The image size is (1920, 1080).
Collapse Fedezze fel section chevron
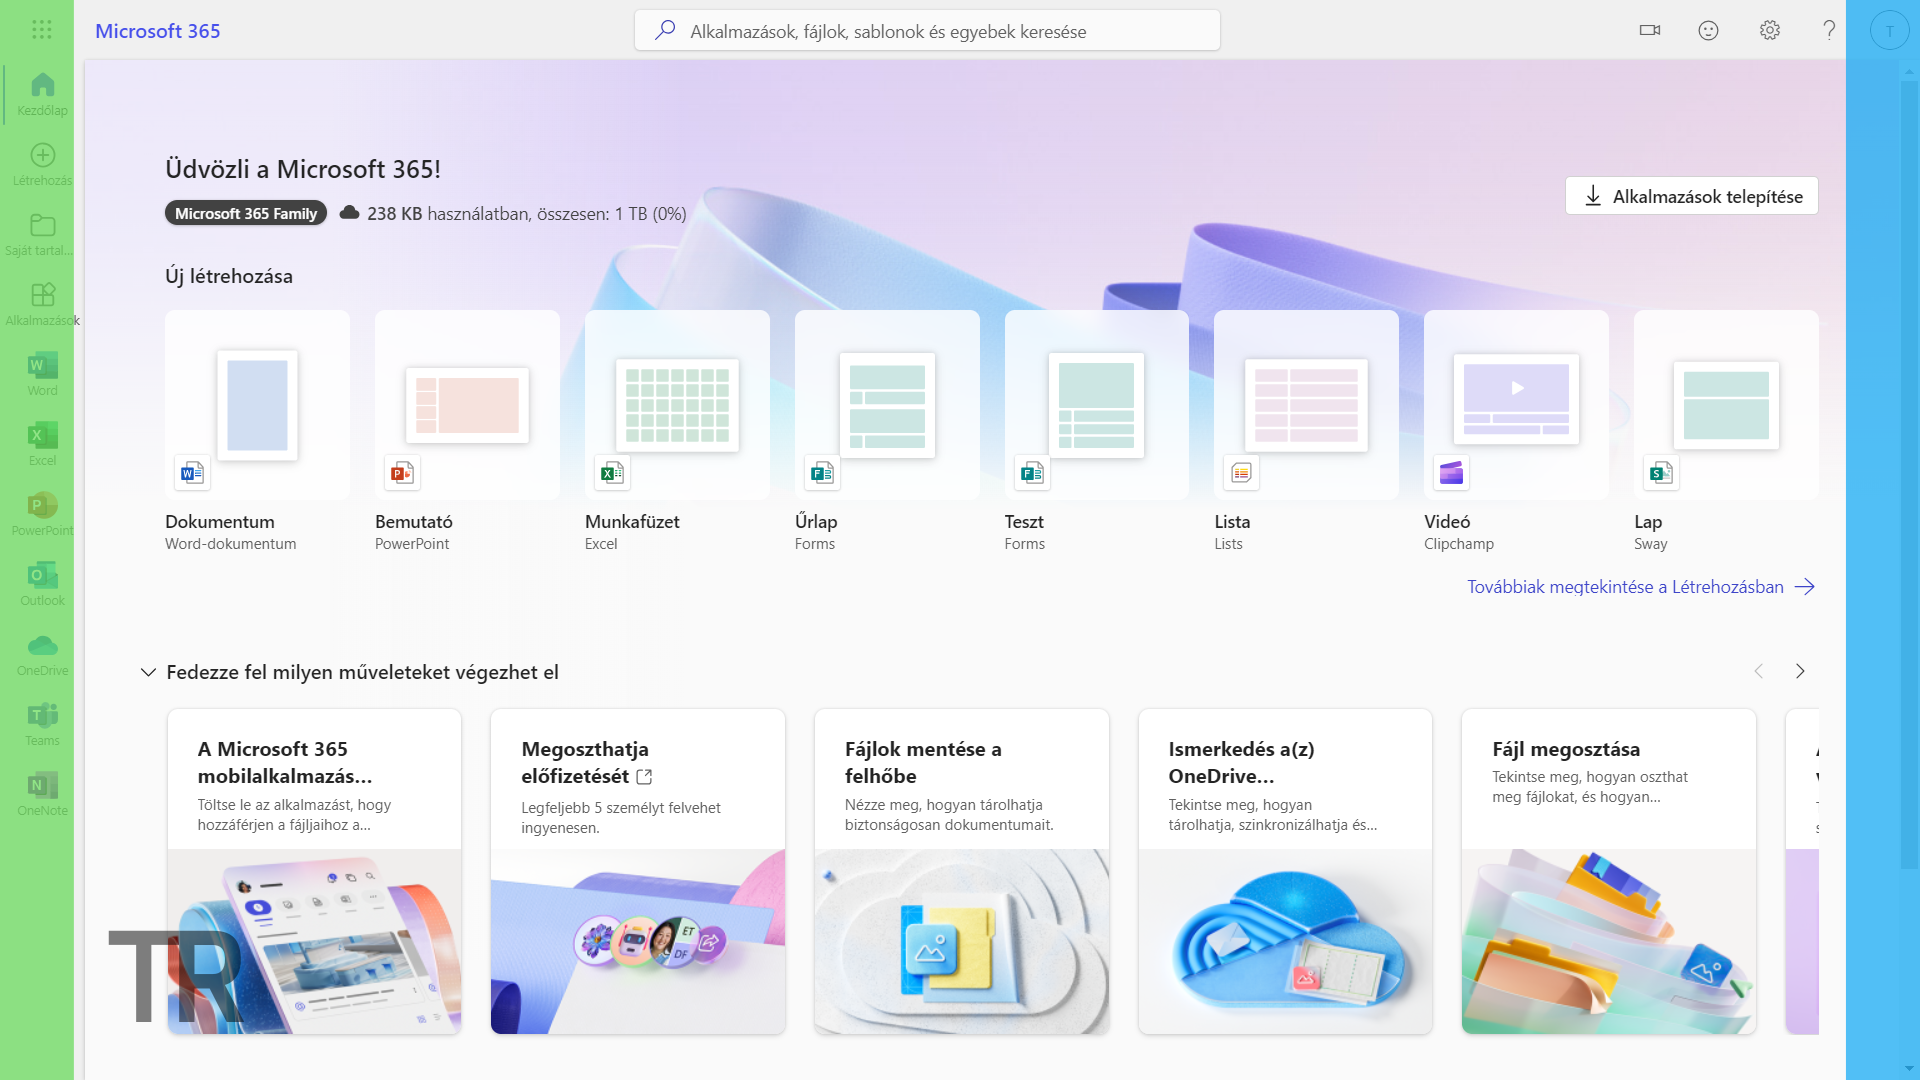point(148,672)
